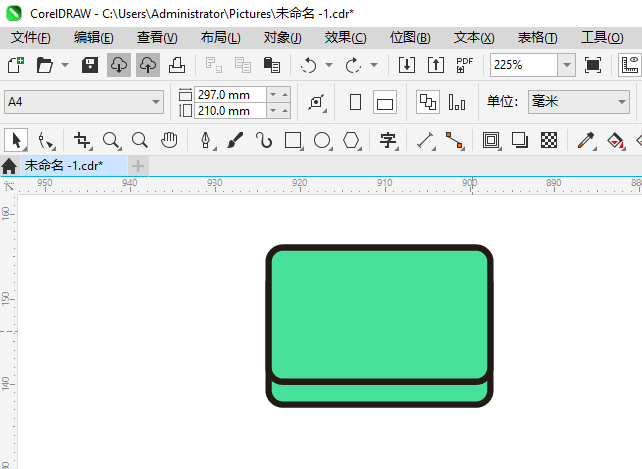Screen dimensions: 642x469
Task: Click the Import icon
Action: pyautogui.click(x=407, y=65)
